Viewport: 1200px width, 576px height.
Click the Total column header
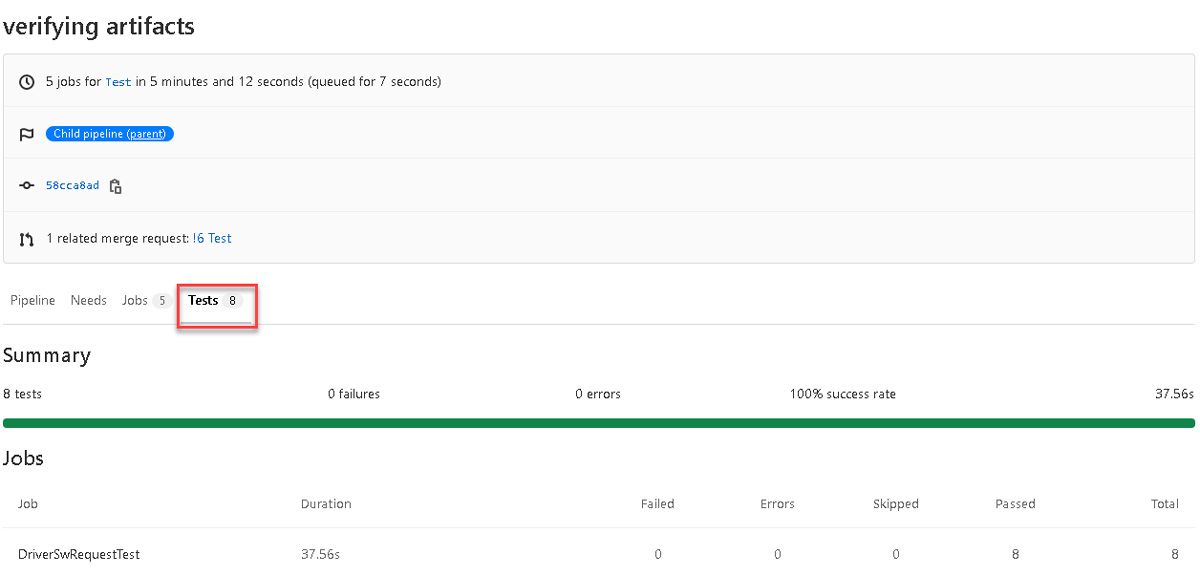1164,504
